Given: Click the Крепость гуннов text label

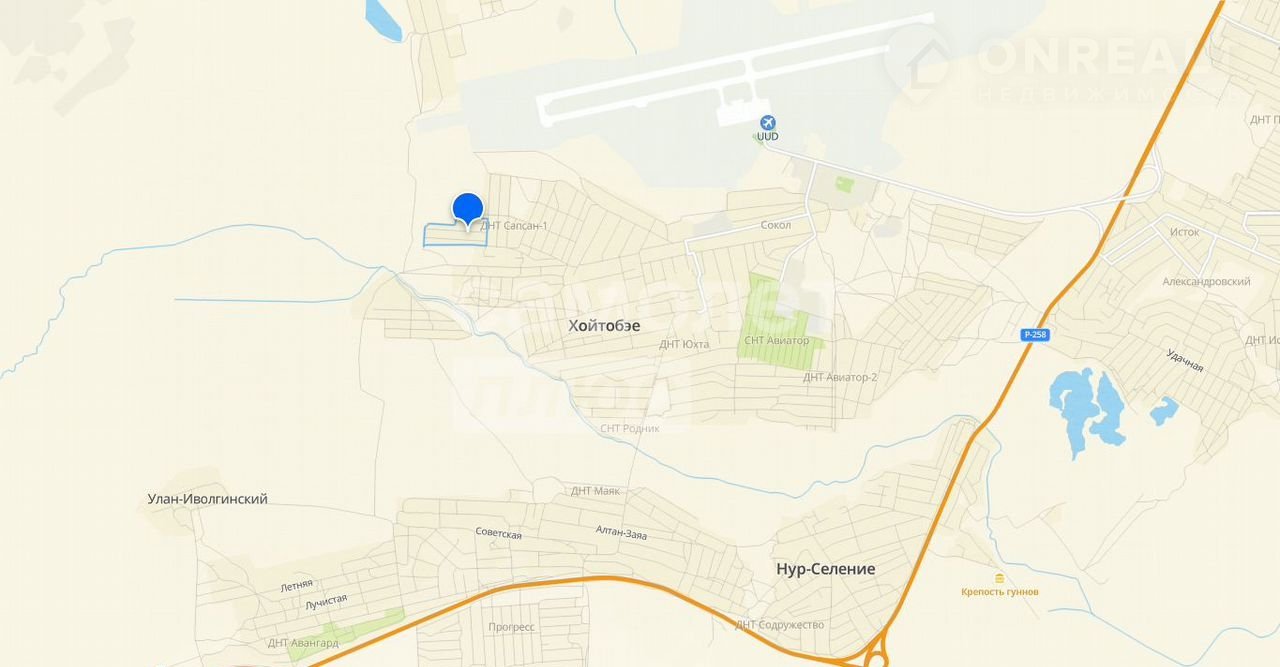Looking at the screenshot, I should (1000, 592).
